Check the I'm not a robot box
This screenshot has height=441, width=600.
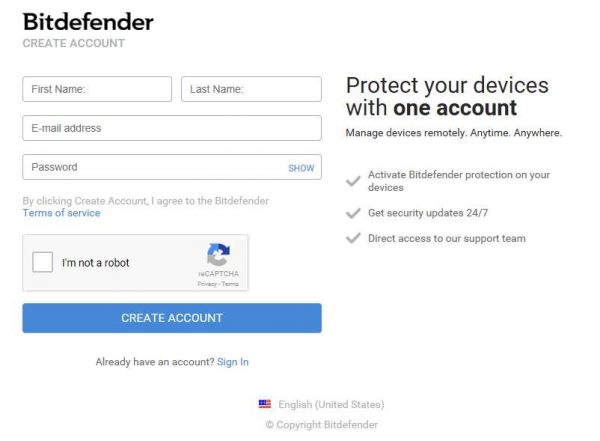(42, 262)
